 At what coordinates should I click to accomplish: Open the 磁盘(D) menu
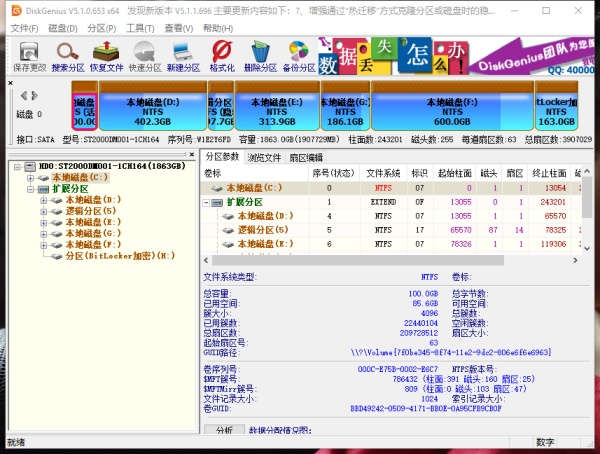point(63,28)
